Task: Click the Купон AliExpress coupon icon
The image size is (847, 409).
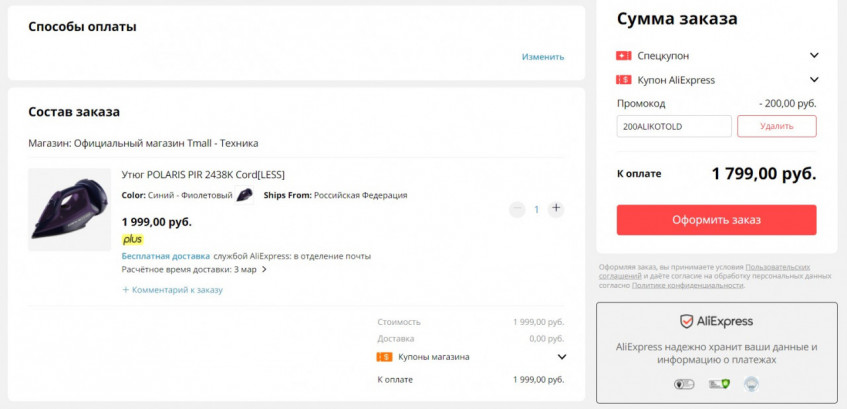Action: point(624,80)
